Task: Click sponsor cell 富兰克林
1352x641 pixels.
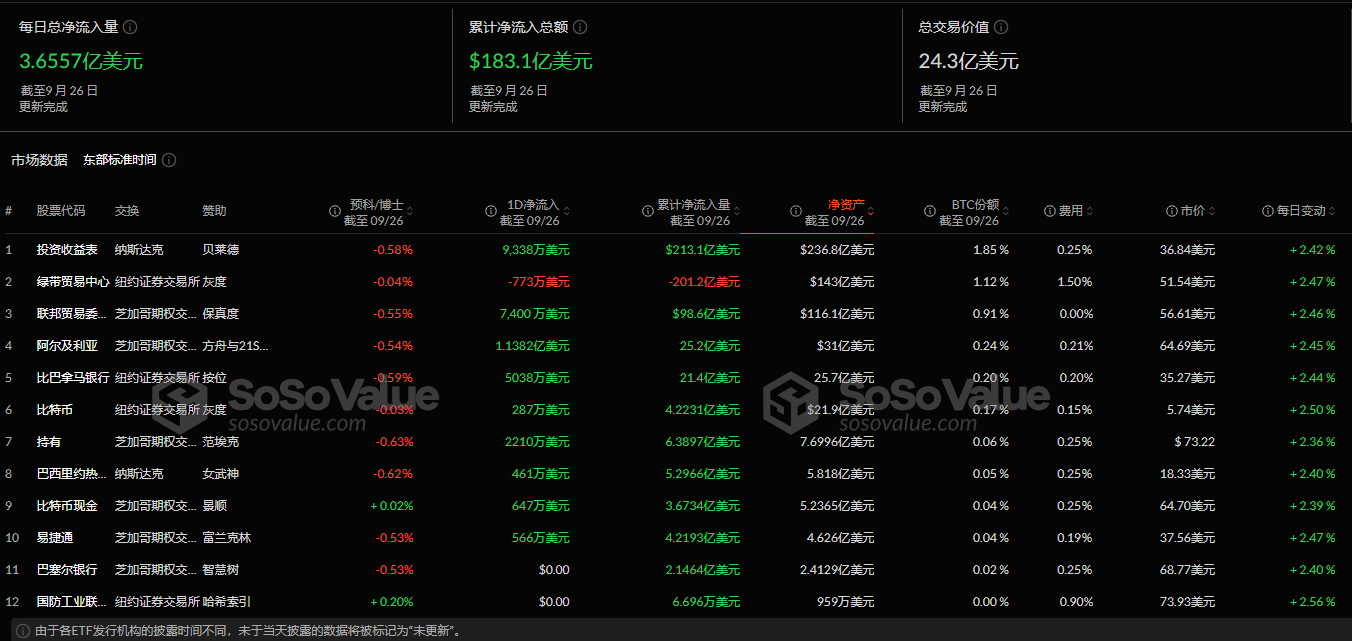Action: coord(227,538)
